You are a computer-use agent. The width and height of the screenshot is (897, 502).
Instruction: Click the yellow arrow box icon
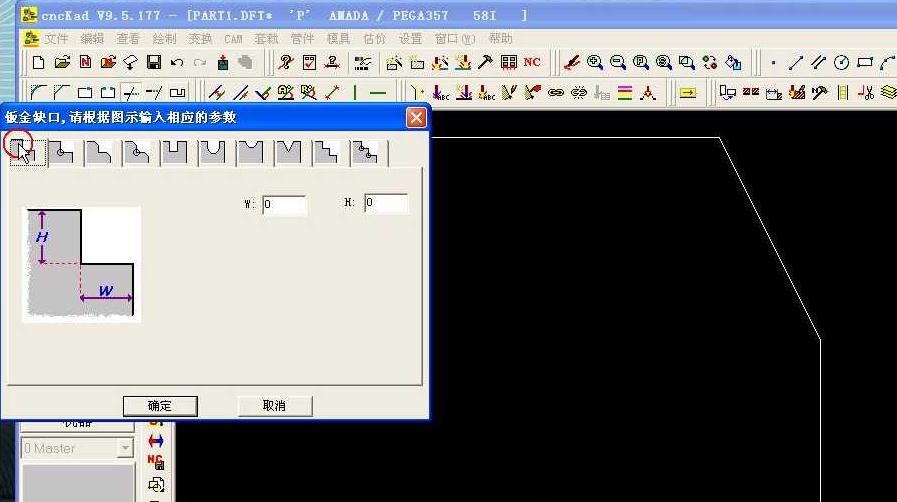688,92
